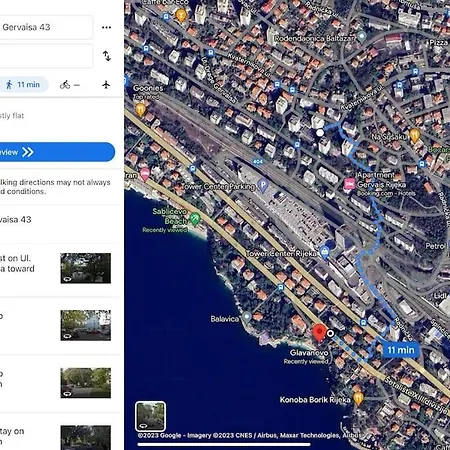Select the walking 11 min travel mode
Viewport: 450px width, 450px height.
[24, 85]
